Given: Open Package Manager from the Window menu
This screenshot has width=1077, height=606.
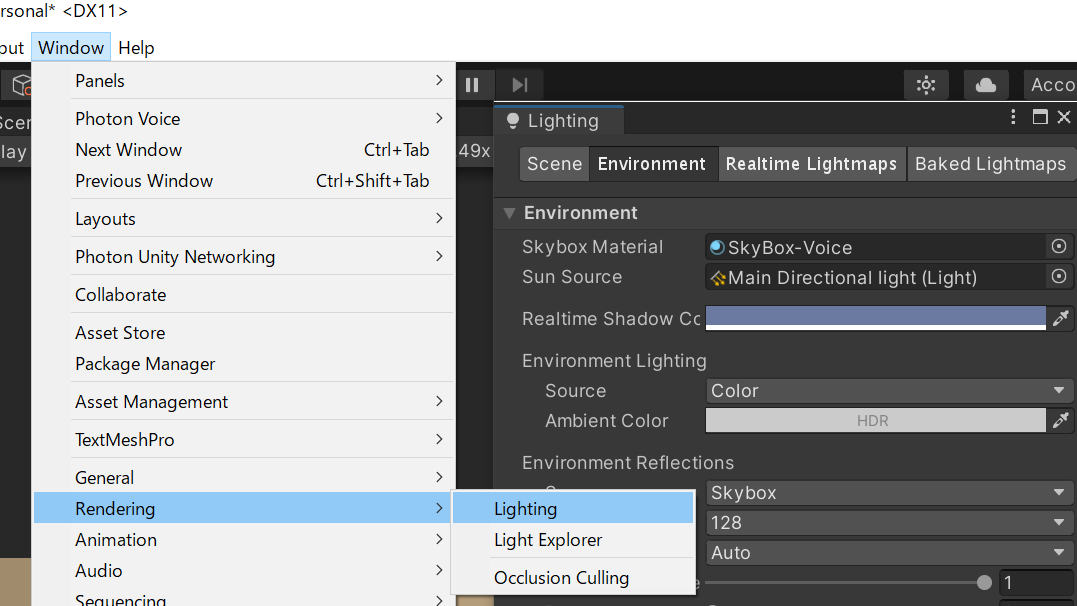Looking at the screenshot, I should (x=145, y=364).
